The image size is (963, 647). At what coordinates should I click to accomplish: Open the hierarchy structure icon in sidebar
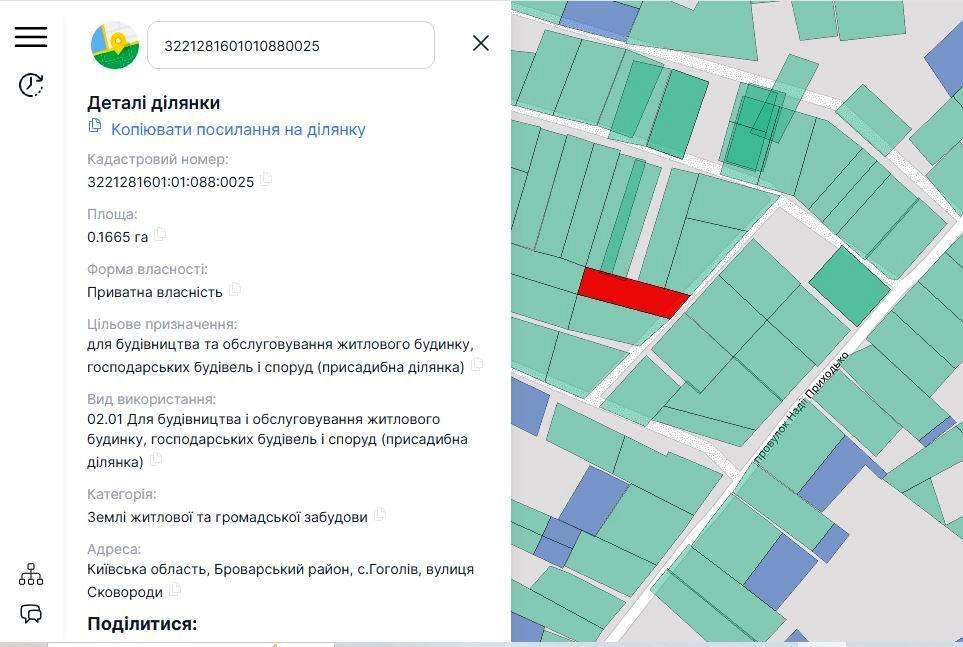pyautogui.click(x=31, y=574)
